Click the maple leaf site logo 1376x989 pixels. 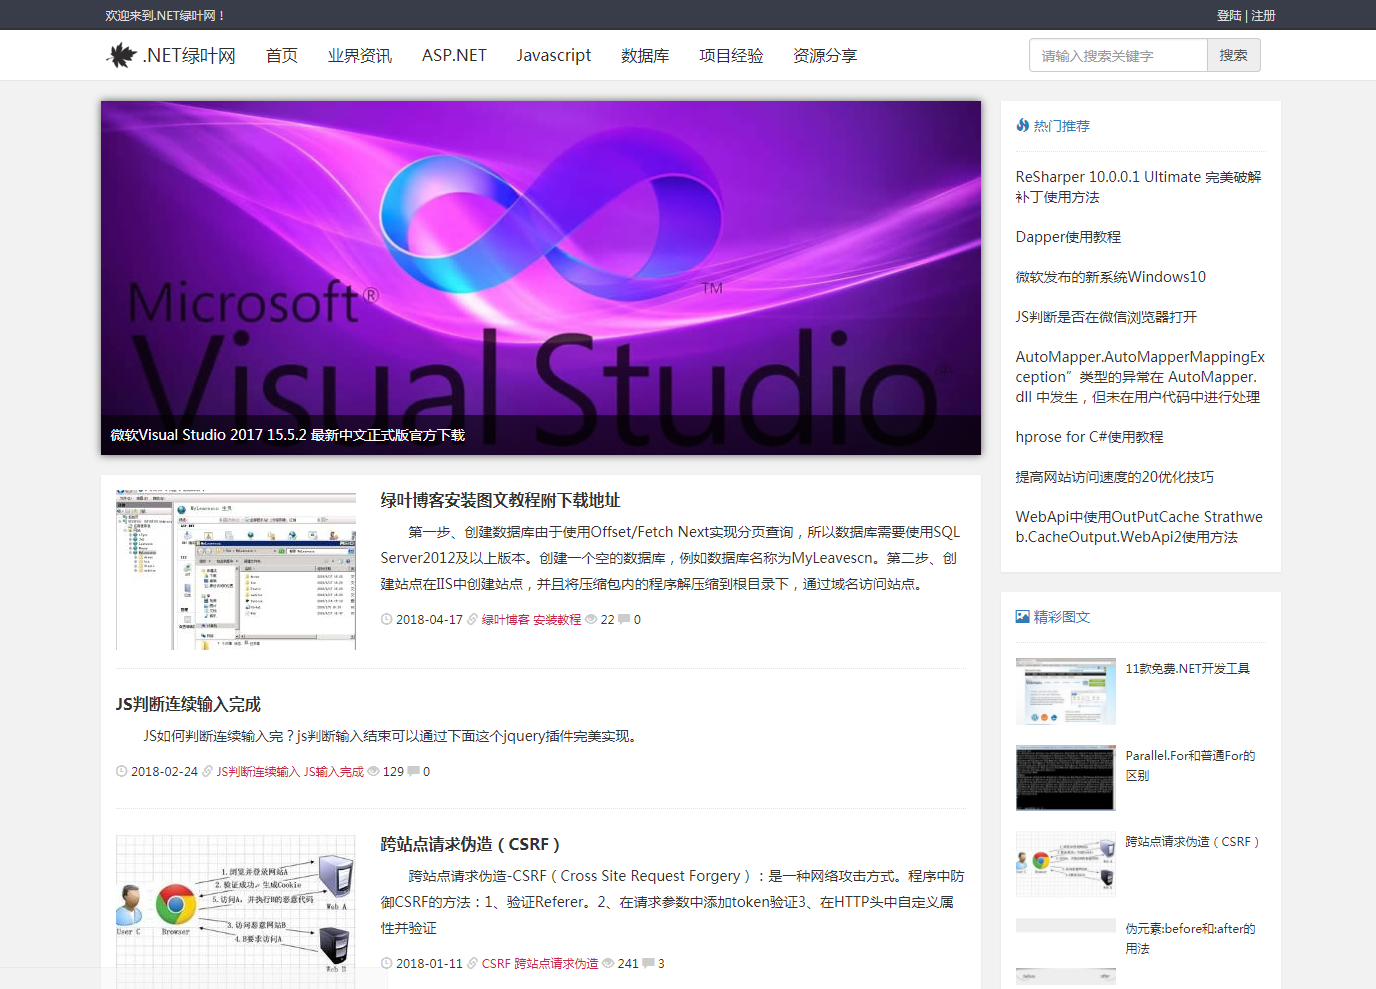click(121, 55)
